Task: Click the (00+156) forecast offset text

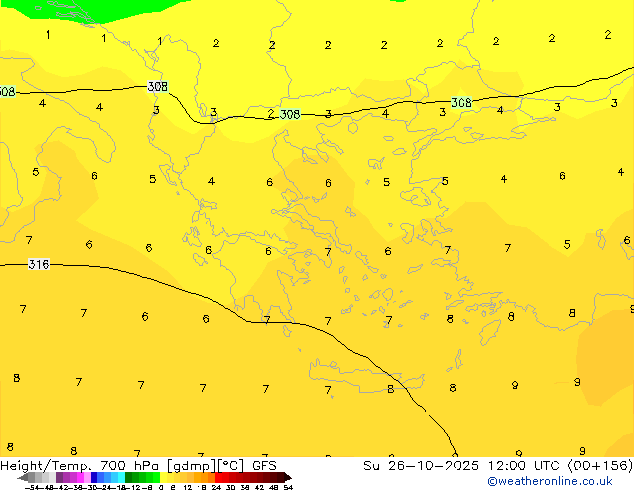Action: click(x=600, y=466)
